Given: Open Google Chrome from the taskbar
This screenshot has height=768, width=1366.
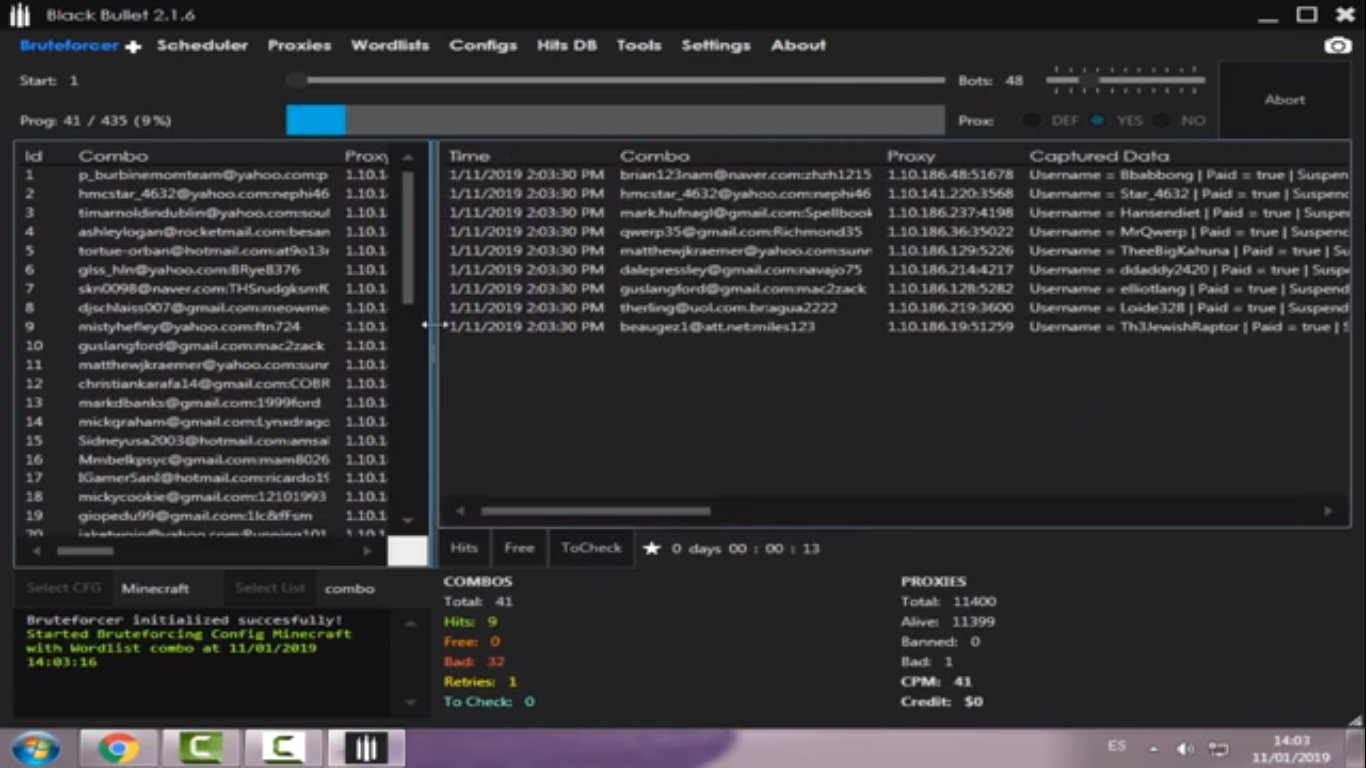Looking at the screenshot, I should pos(118,748).
